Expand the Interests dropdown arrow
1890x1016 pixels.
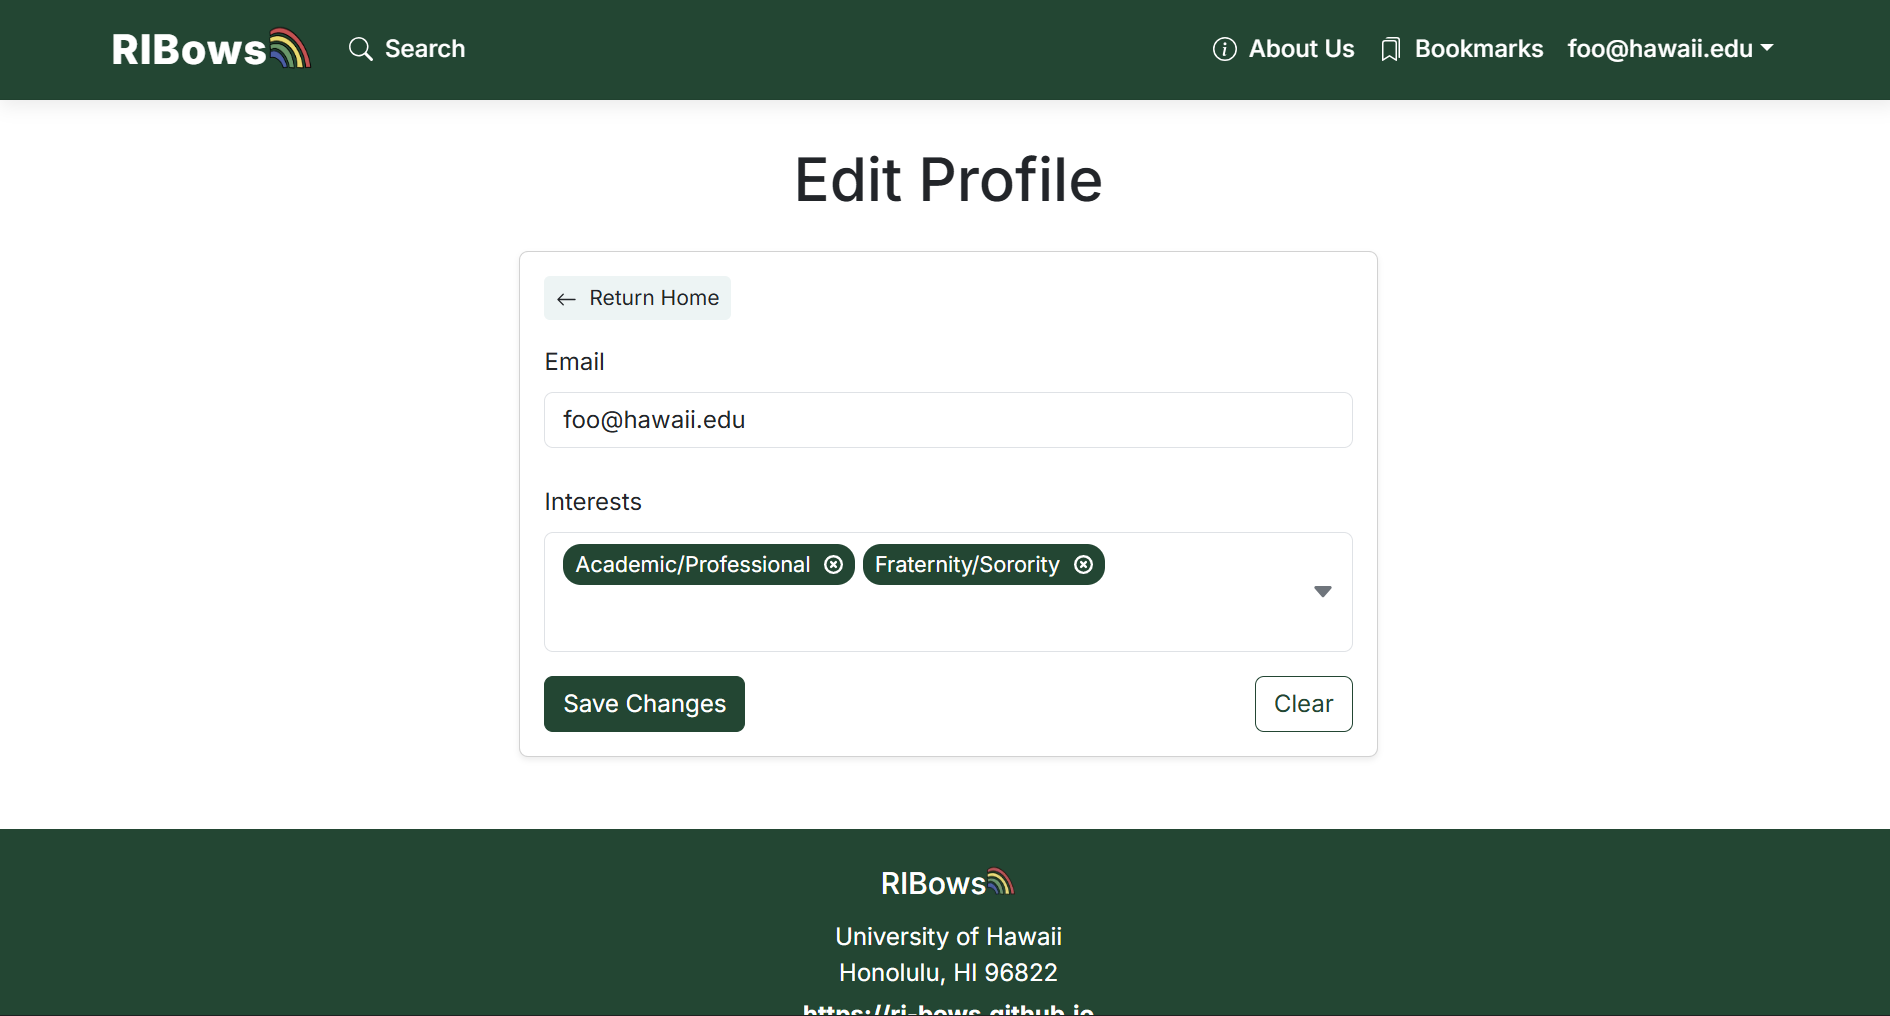1322,592
